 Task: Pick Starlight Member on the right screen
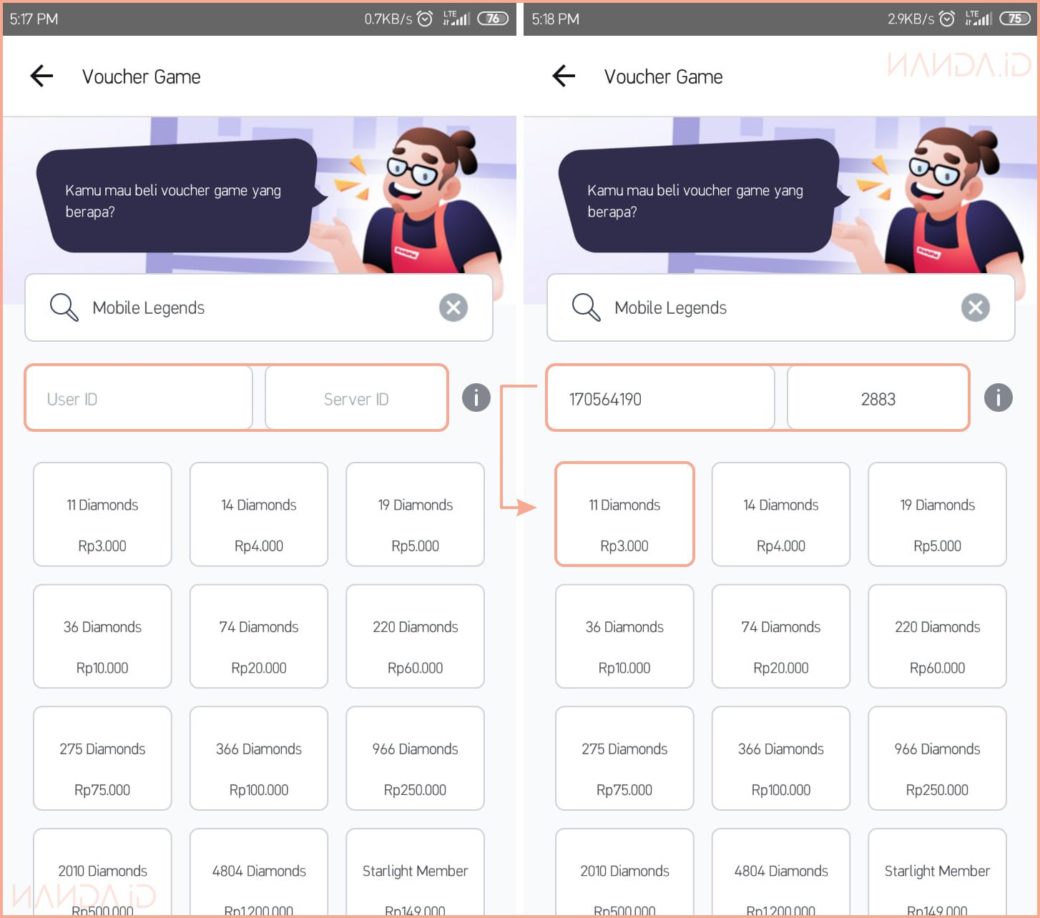(937, 873)
